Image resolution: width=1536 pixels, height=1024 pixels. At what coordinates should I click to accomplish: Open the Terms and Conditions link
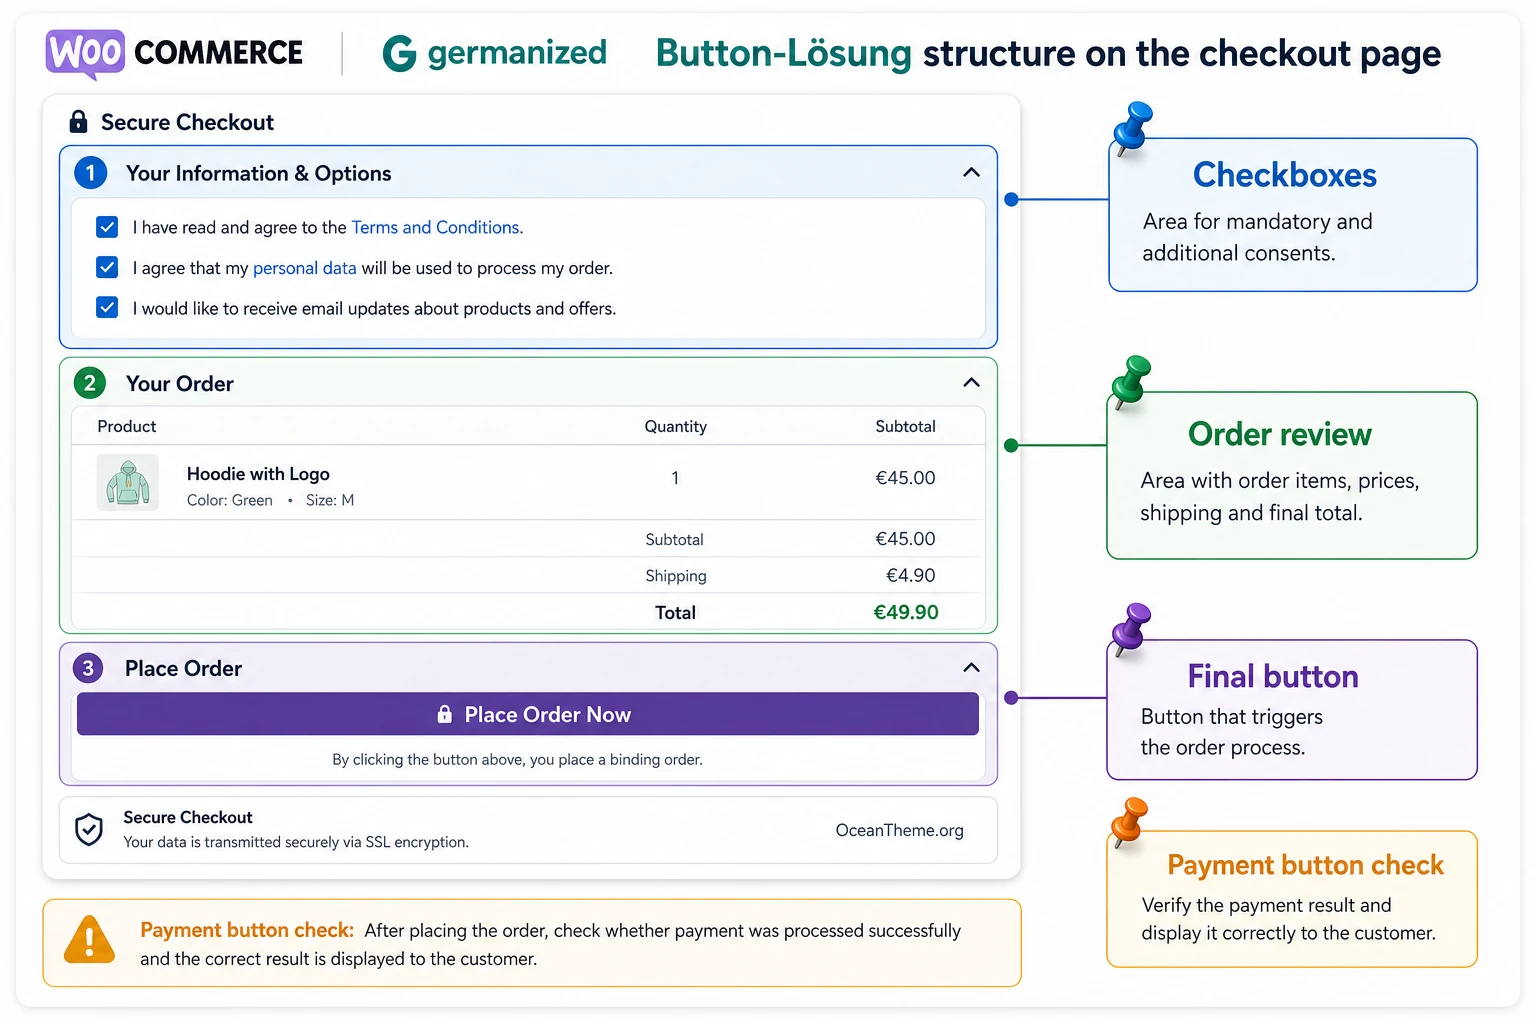tap(435, 227)
